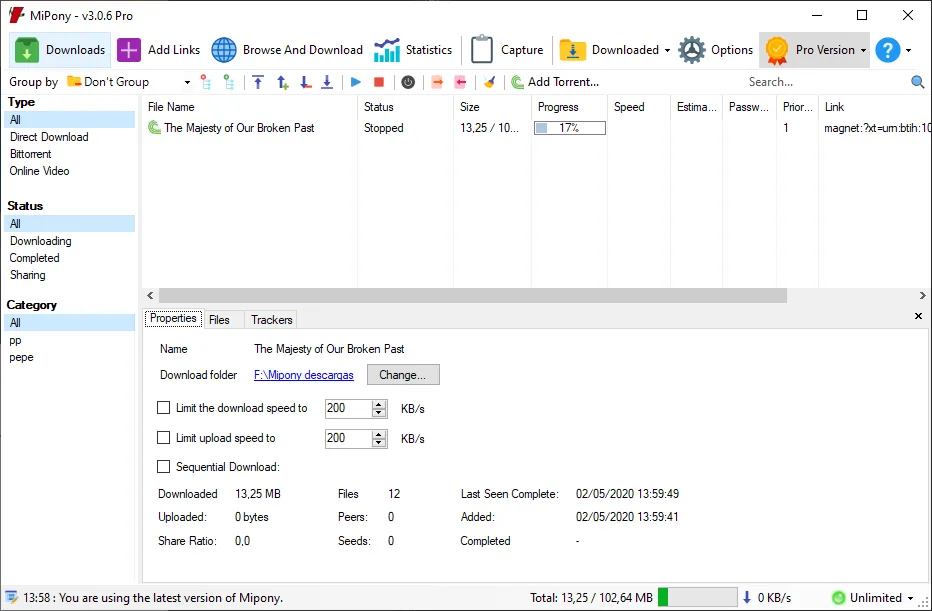
Task: Expand the help menu dropdown arrow
Action: [x=908, y=51]
